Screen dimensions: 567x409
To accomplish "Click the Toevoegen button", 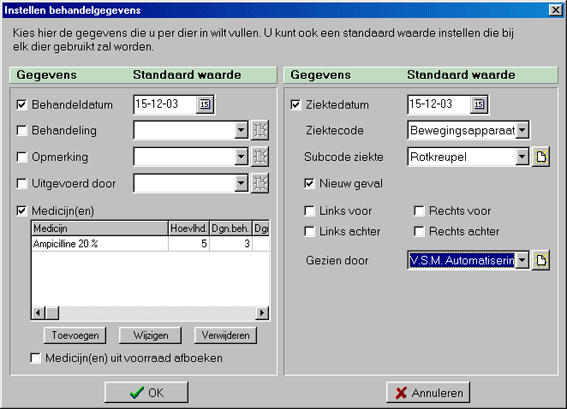I will point(75,335).
